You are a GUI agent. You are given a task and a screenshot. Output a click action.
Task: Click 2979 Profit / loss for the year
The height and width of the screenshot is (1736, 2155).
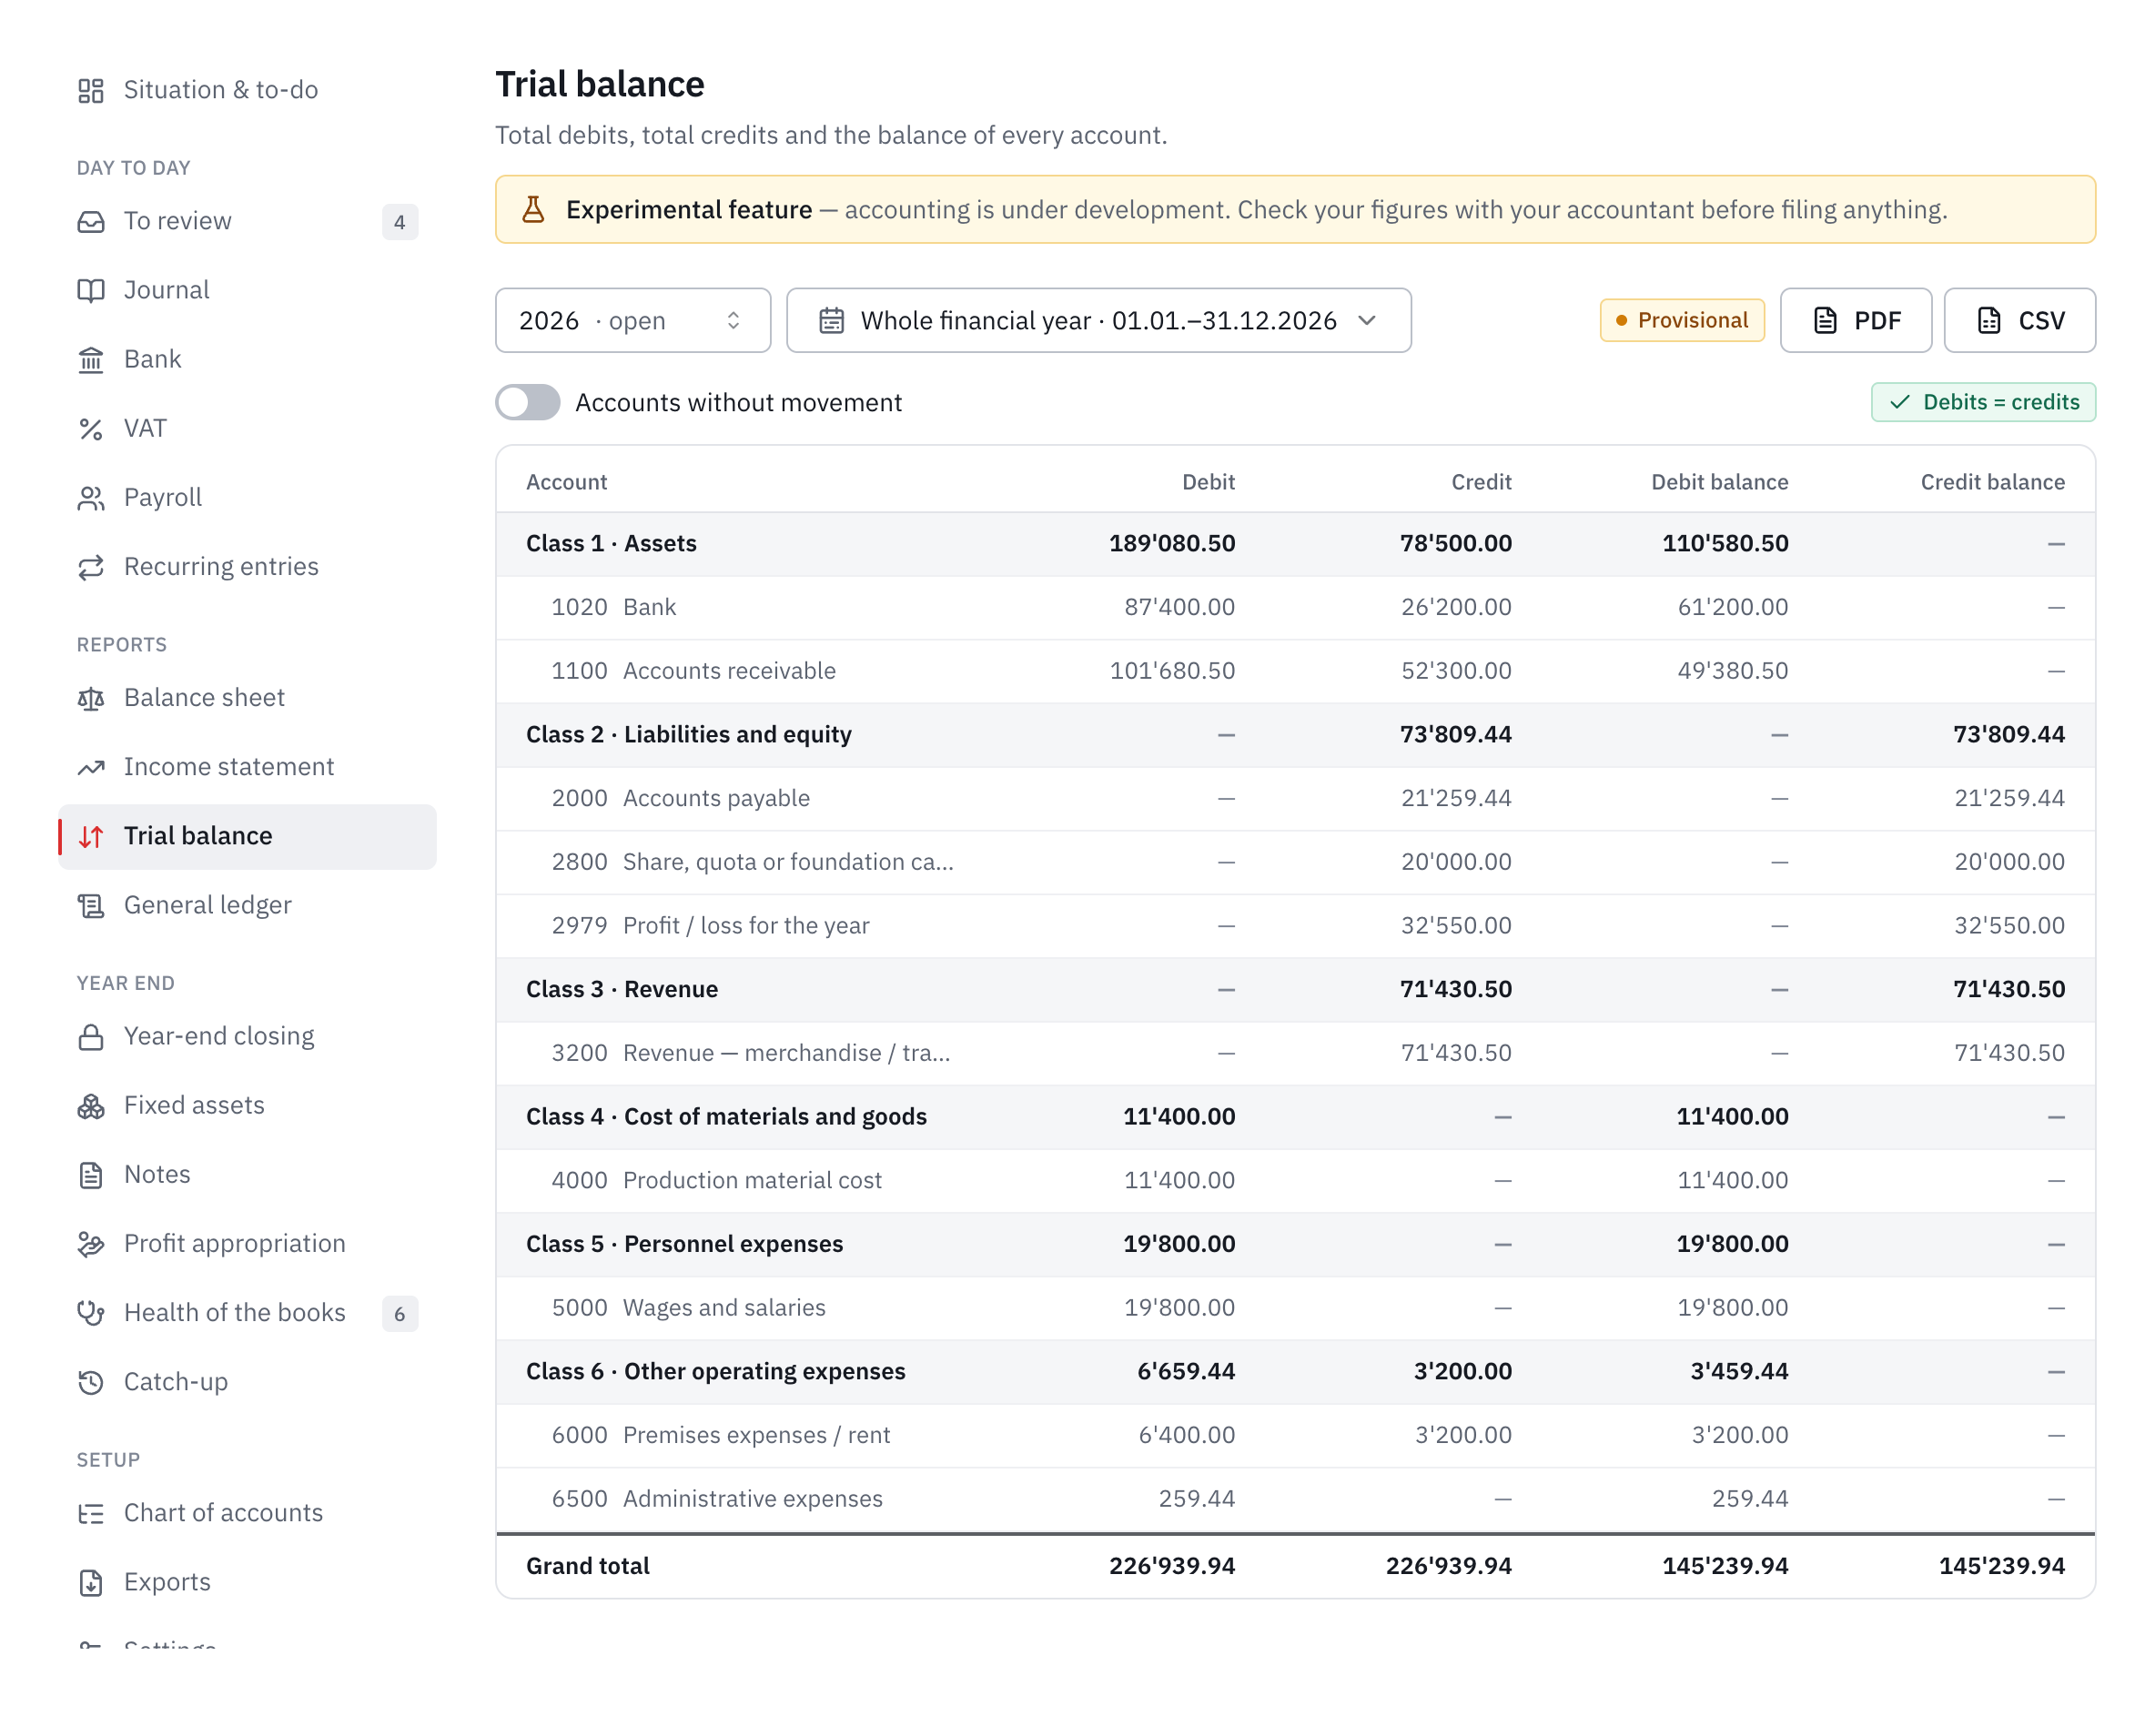(1296, 926)
